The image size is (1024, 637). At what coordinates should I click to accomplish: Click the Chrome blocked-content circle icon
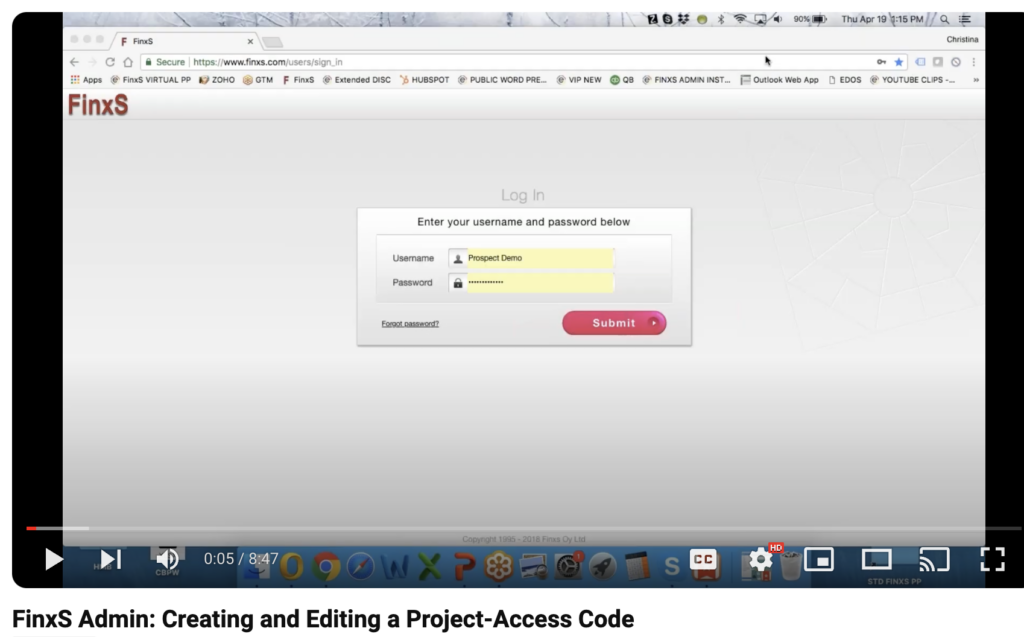(x=956, y=62)
